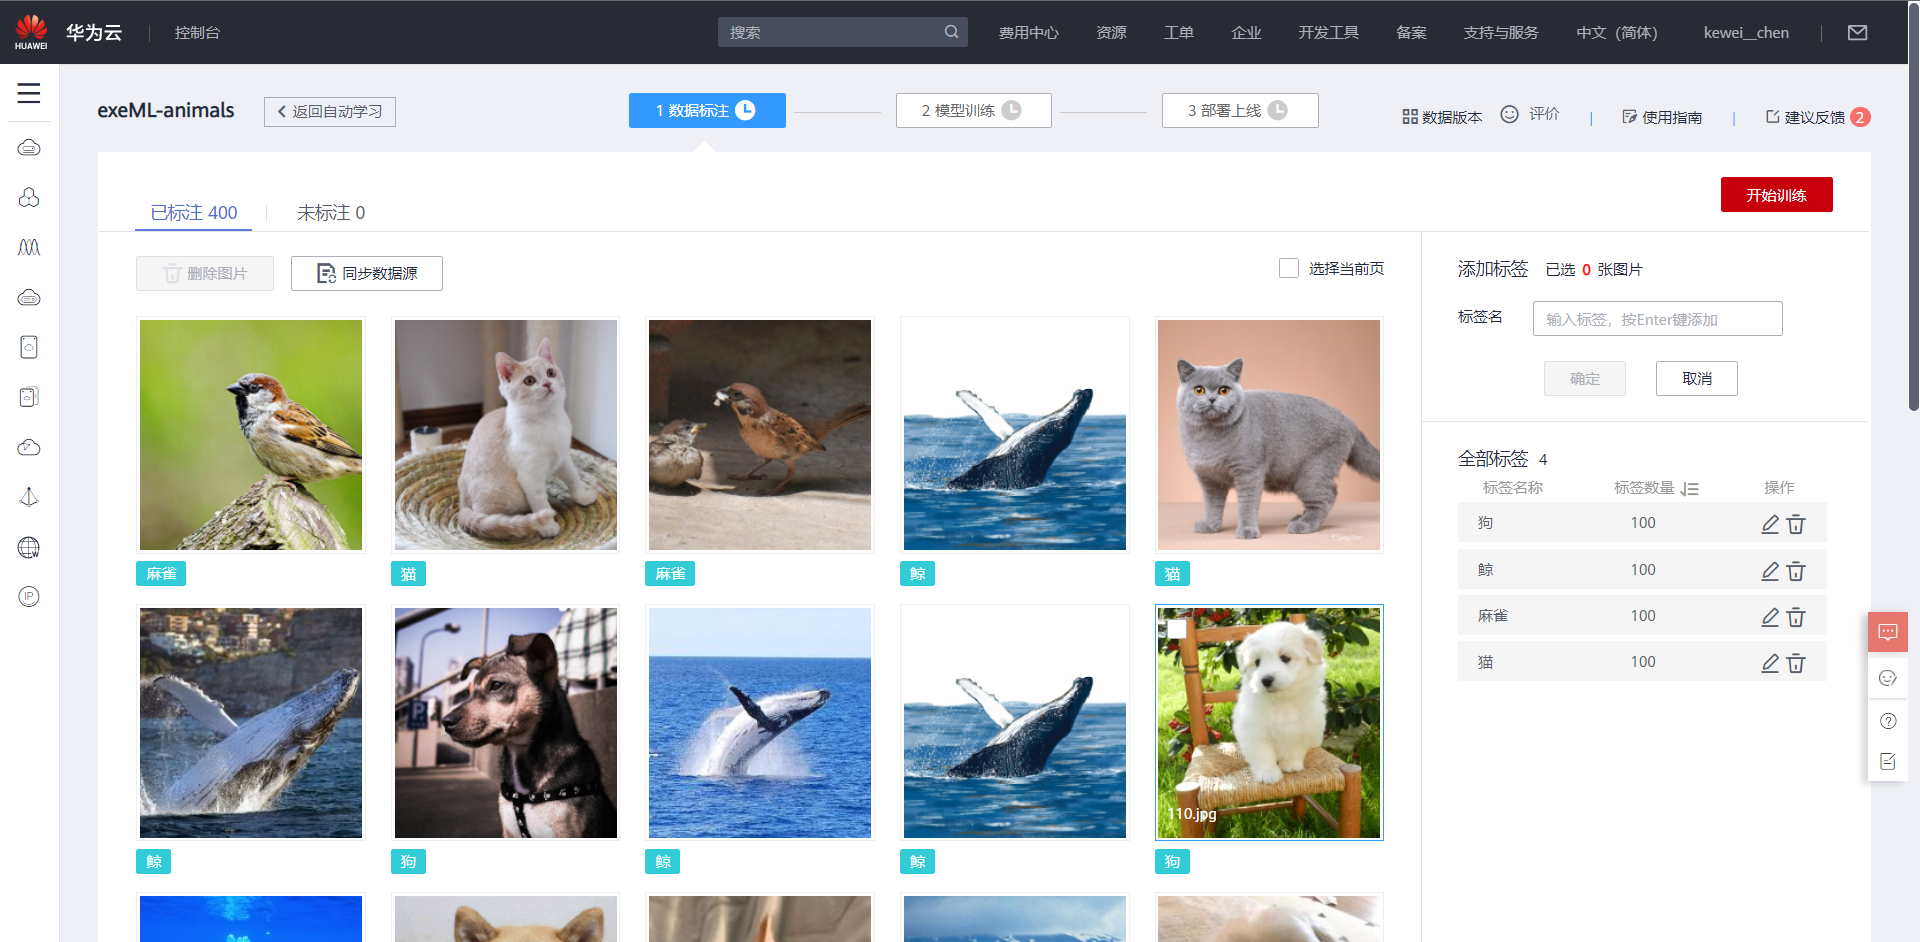Click 确定 confirm button

click(x=1584, y=378)
